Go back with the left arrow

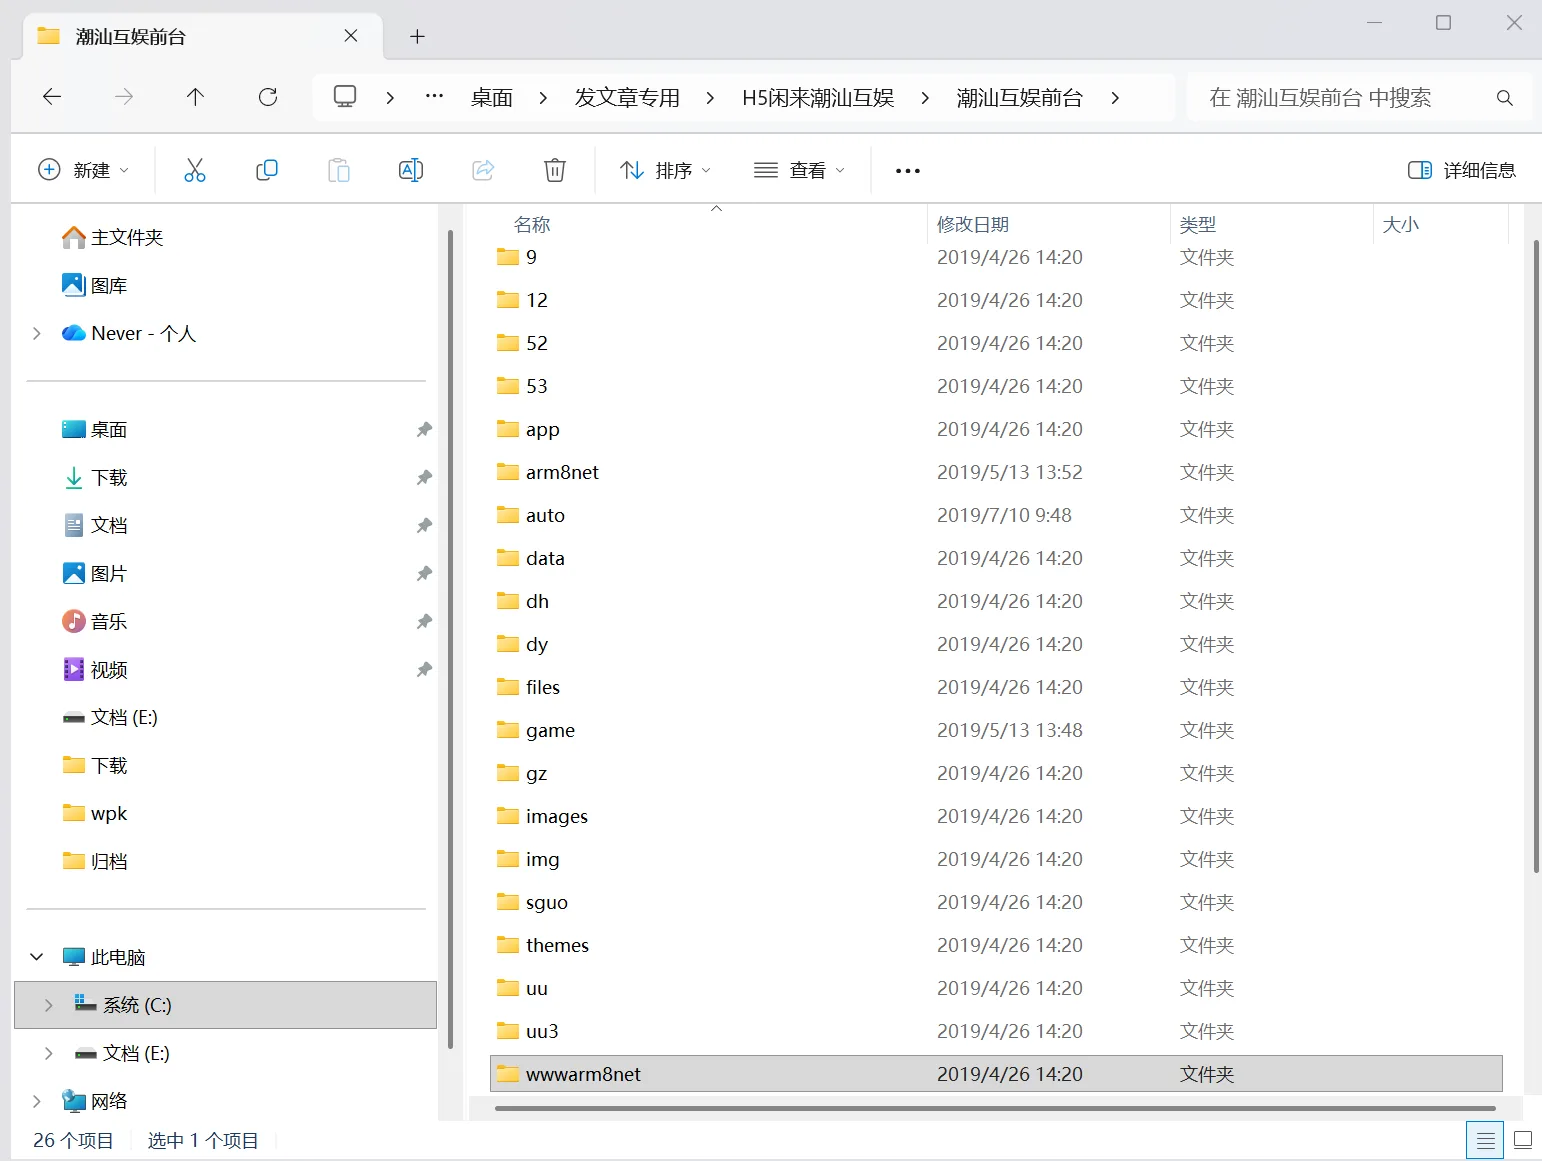pos(52,97)
